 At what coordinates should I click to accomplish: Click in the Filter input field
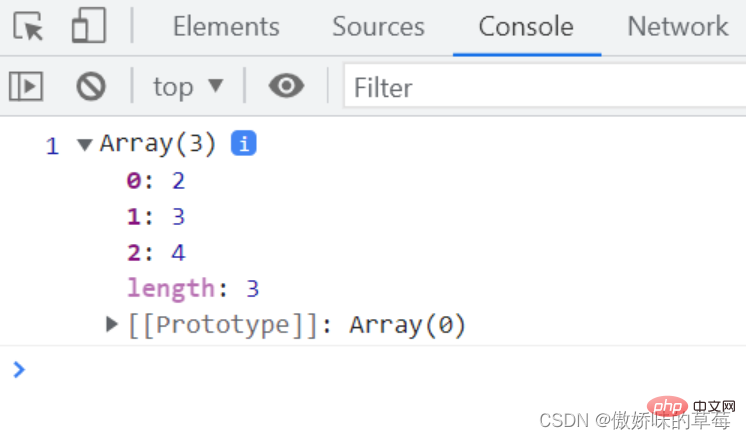pyautogui.click(x=540, y=88)
